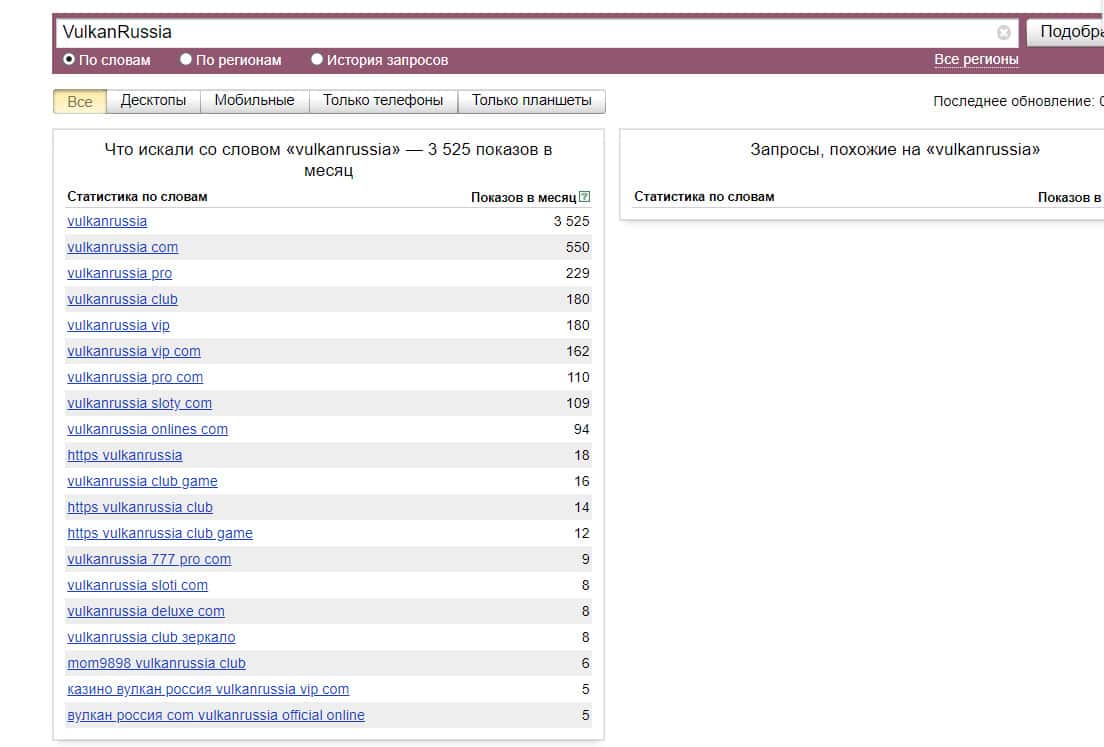The width and height of the screenshot is (1104, 747).
Task: Switch to the Мобильные tab
Action: point(254,100)
